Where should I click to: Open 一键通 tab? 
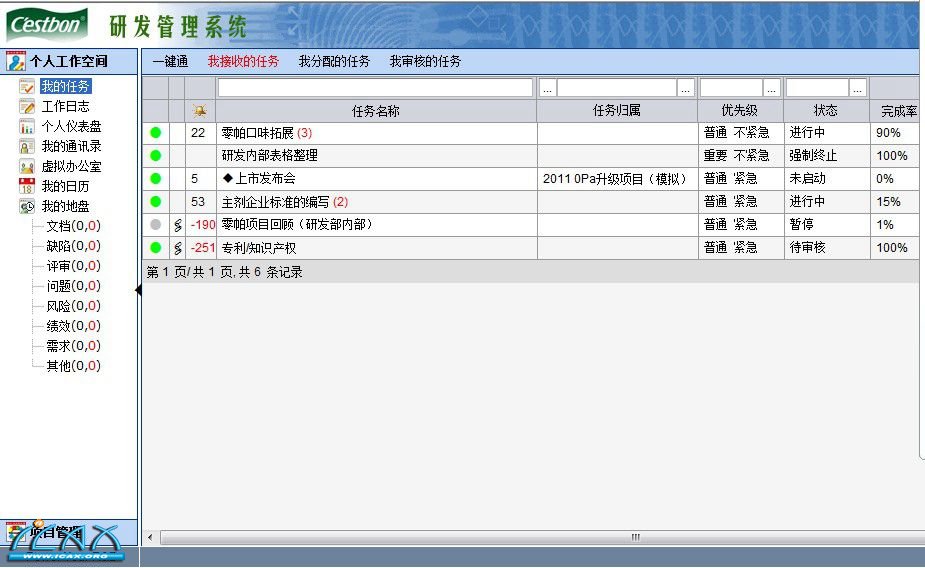point(170,61)
